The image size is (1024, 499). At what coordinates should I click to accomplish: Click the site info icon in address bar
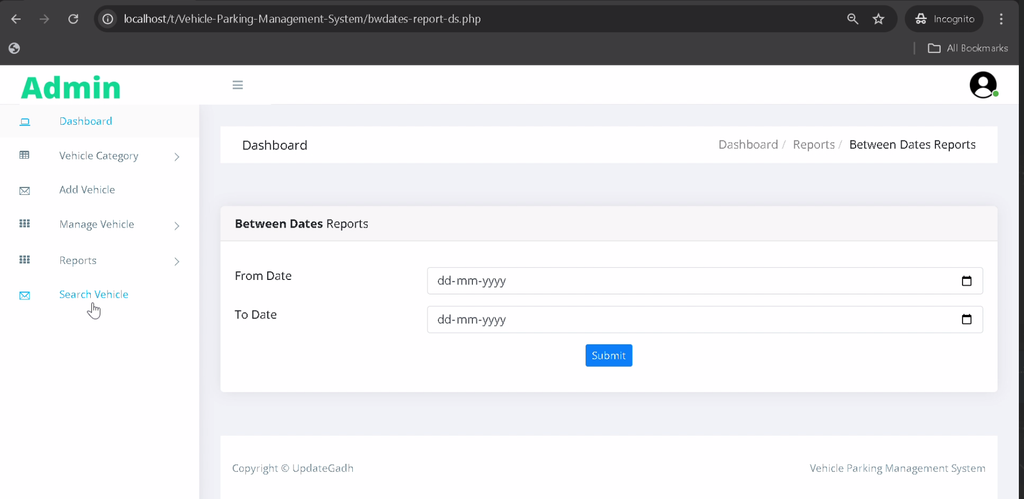pos(108,19)
